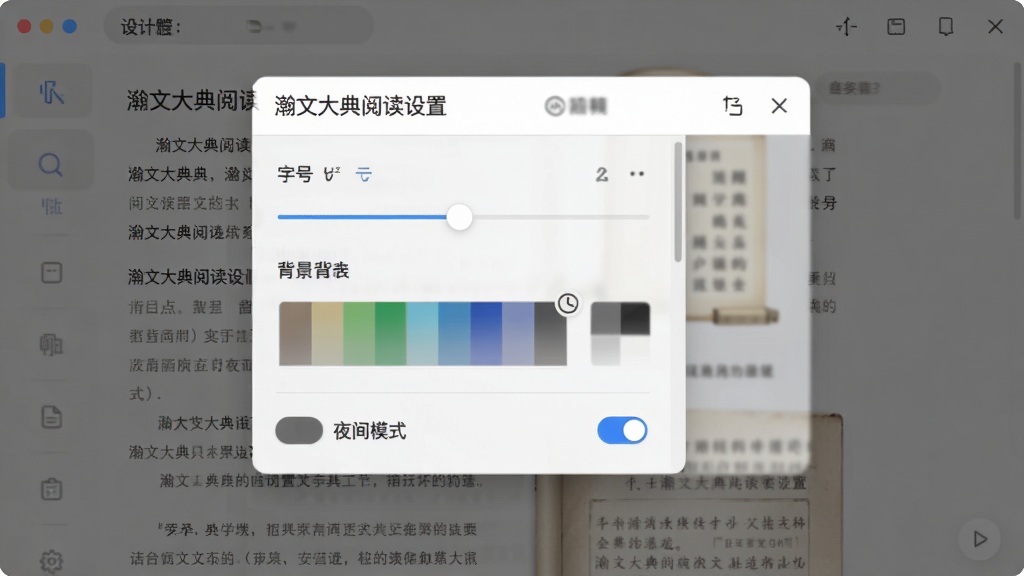The height and width of the screenshot is (576, 1024).
Task: Select the light cyan background swatch
Action: click(x=423, y=334)
